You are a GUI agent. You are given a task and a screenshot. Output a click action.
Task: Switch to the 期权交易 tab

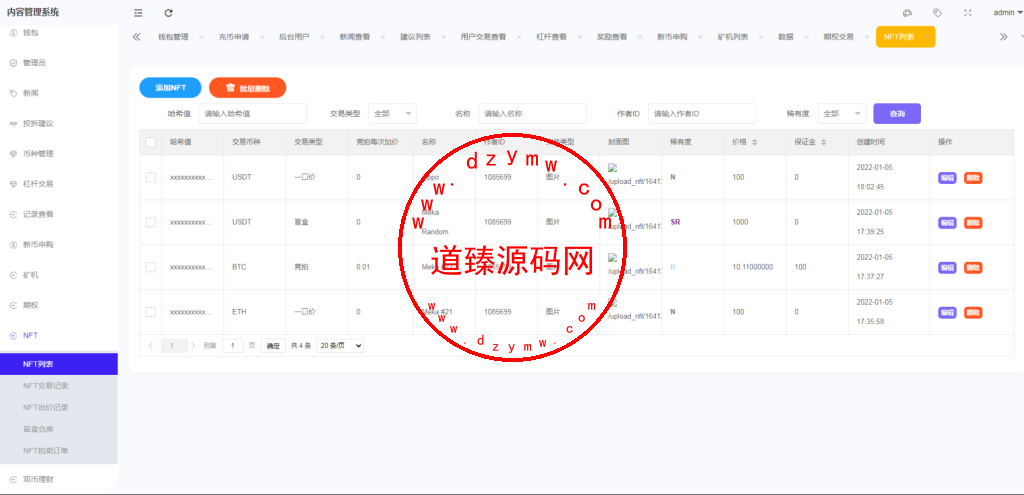(839, 37)
